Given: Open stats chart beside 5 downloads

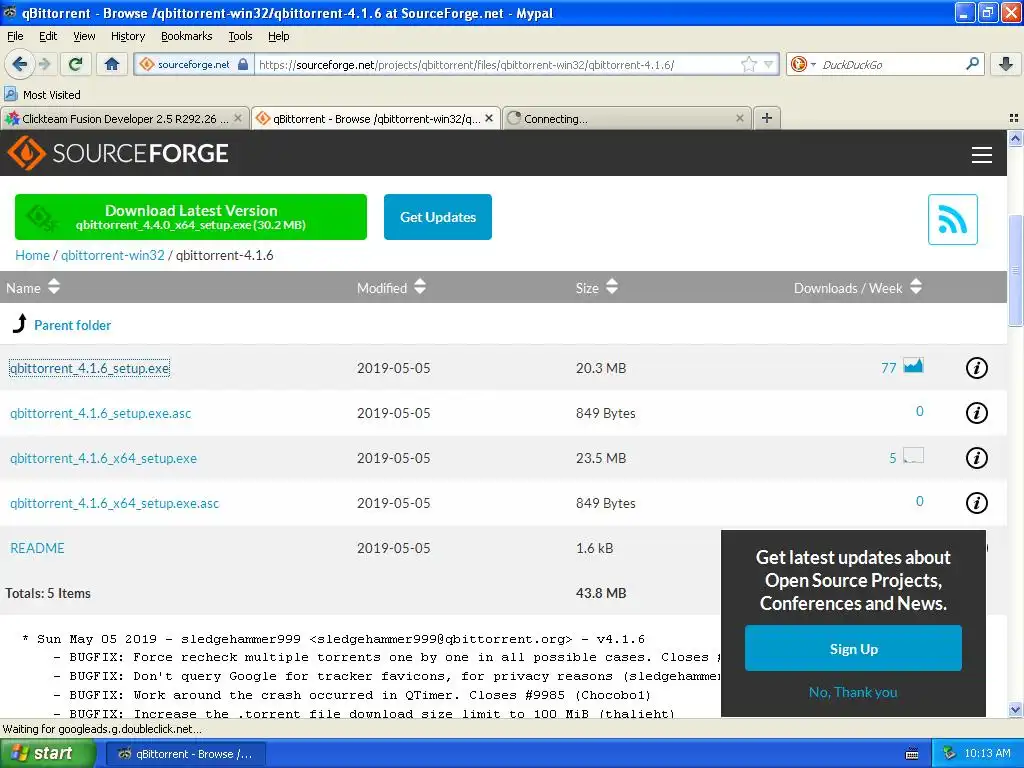Looking at the screenshot, I should pos(913,455).
